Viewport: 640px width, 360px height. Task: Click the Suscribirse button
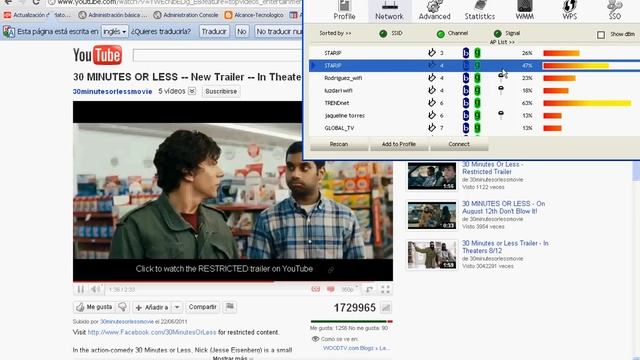[x=221, y=91]
